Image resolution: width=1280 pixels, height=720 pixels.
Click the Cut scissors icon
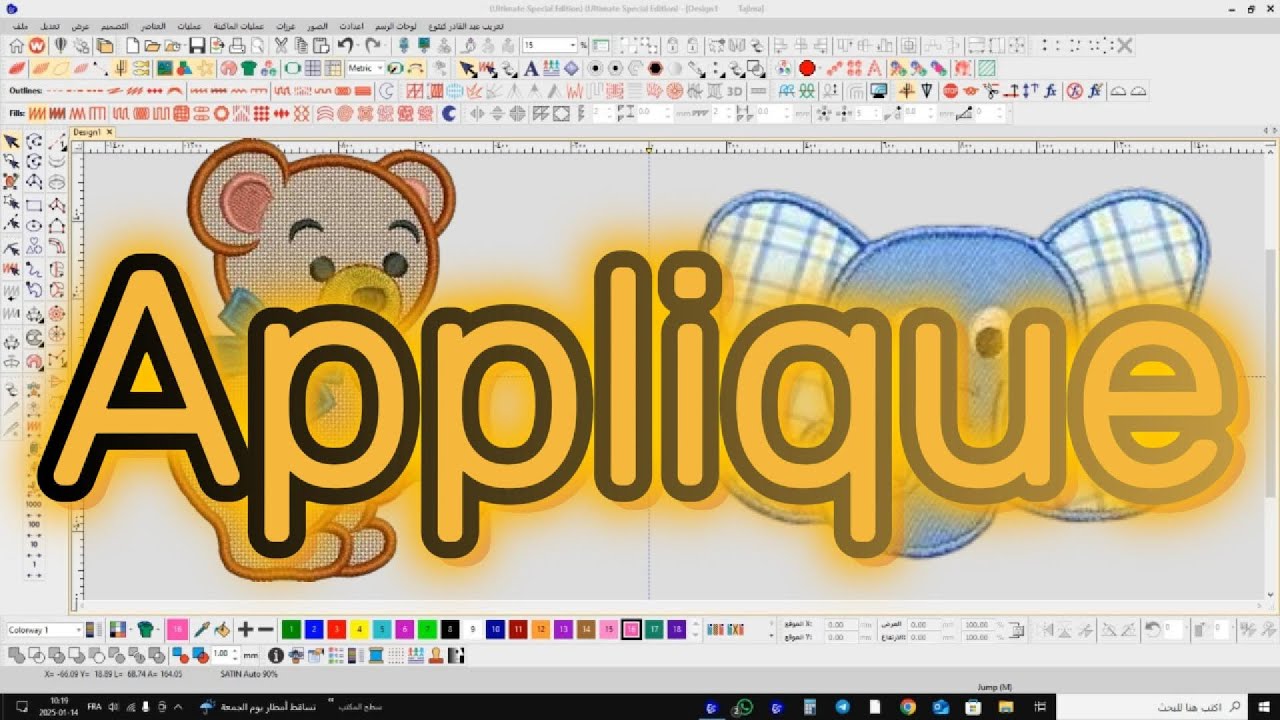(281, 45)
